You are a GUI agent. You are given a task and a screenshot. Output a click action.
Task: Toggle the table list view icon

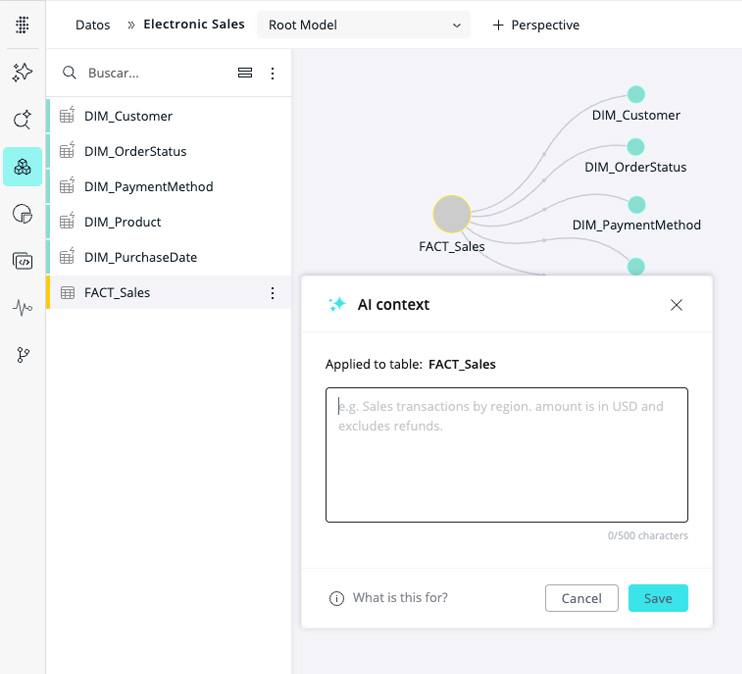[245, 73]
